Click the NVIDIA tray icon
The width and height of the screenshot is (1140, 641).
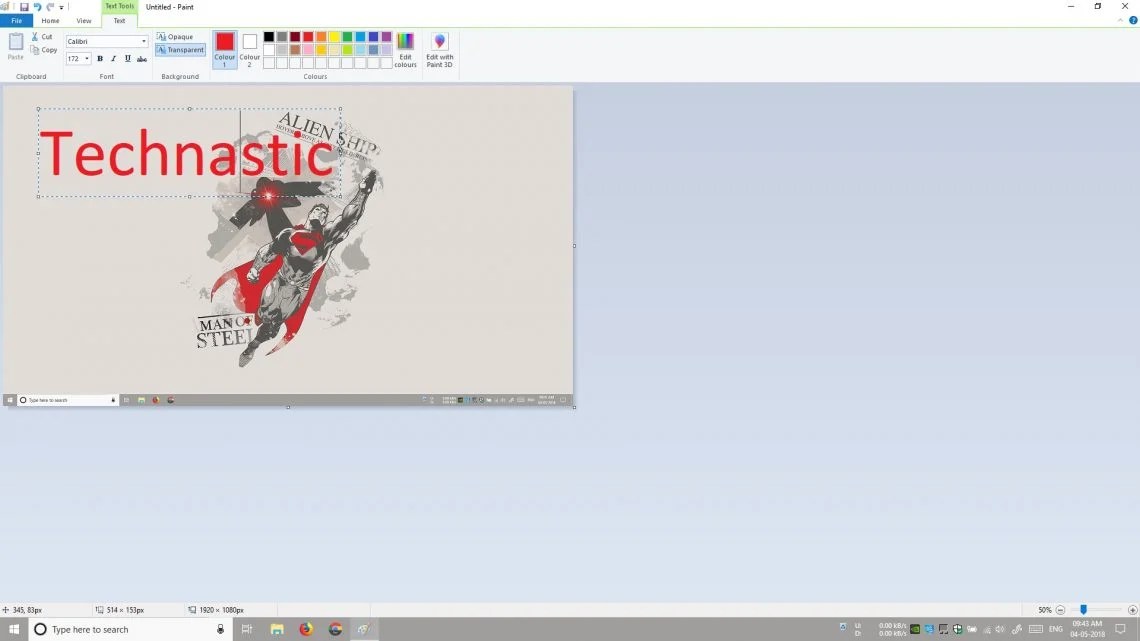point(915,629)
